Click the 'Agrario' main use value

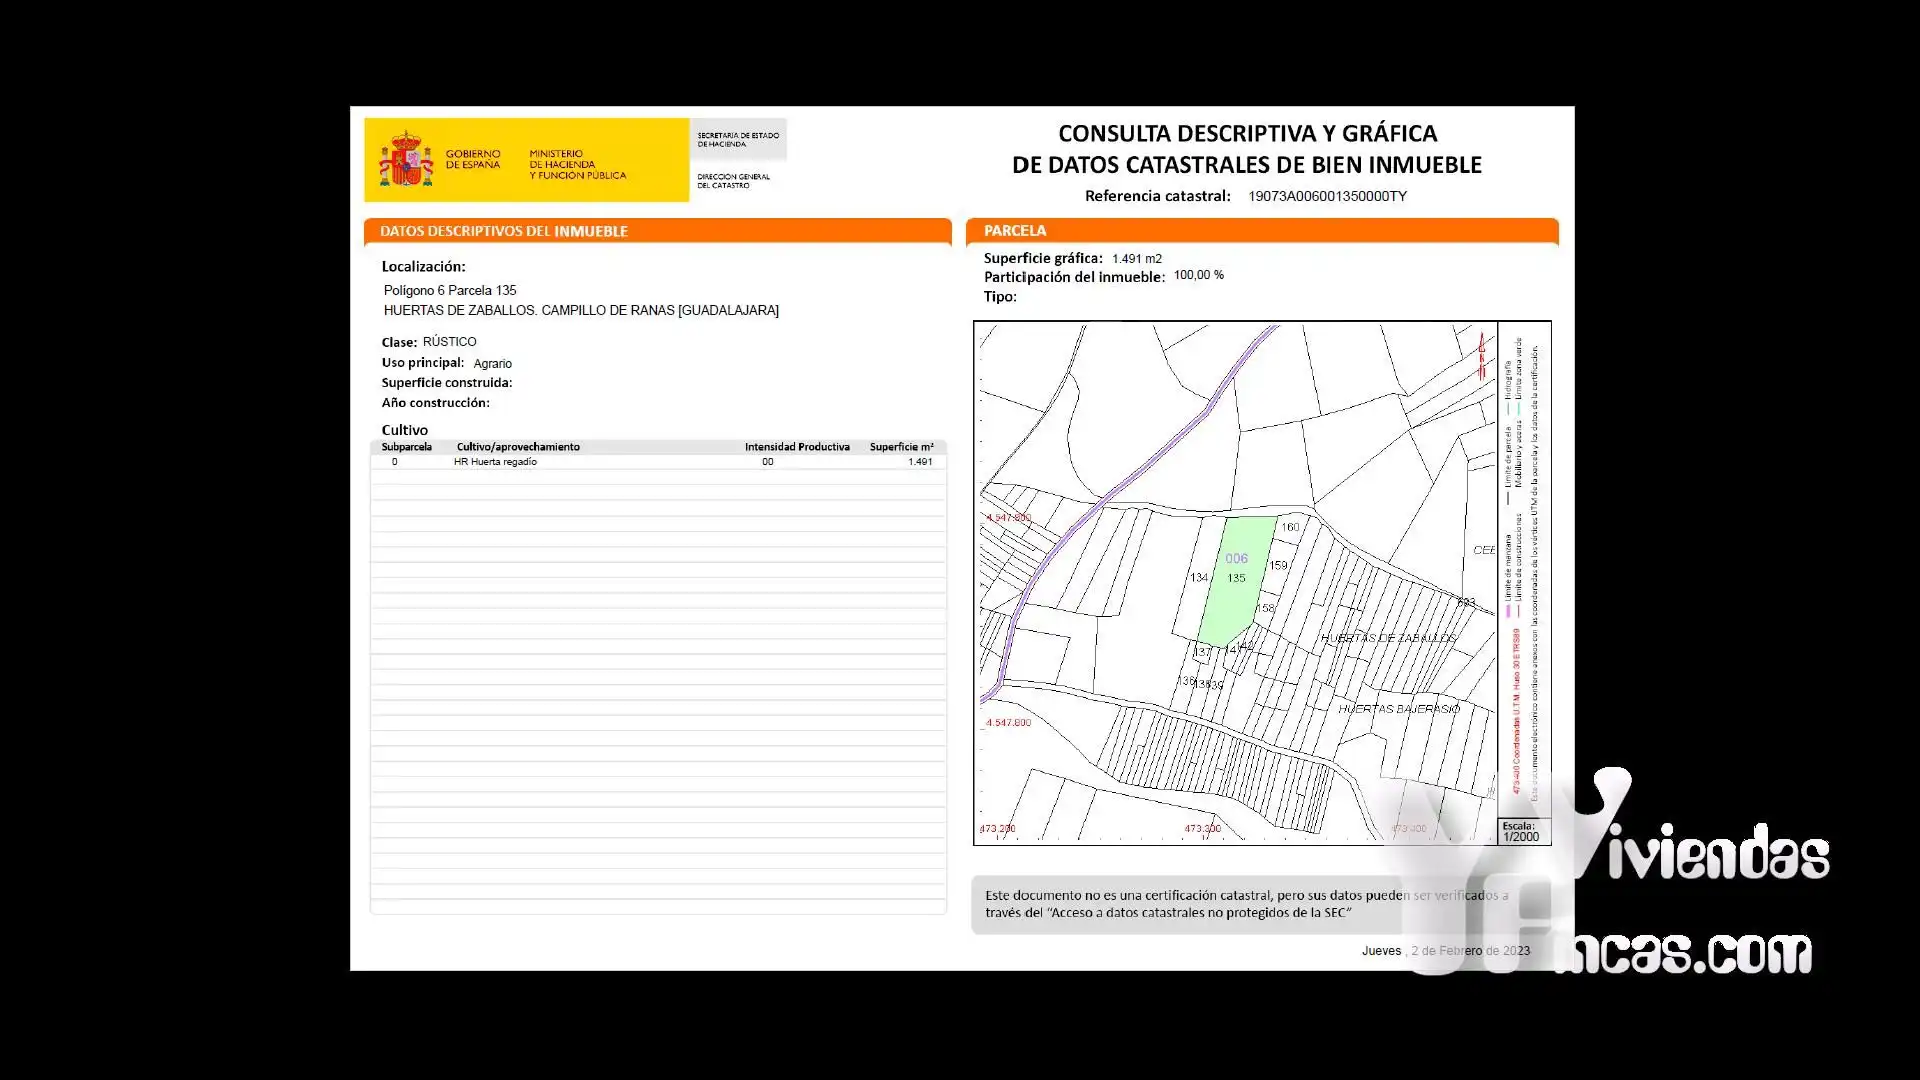coord(493,364)
